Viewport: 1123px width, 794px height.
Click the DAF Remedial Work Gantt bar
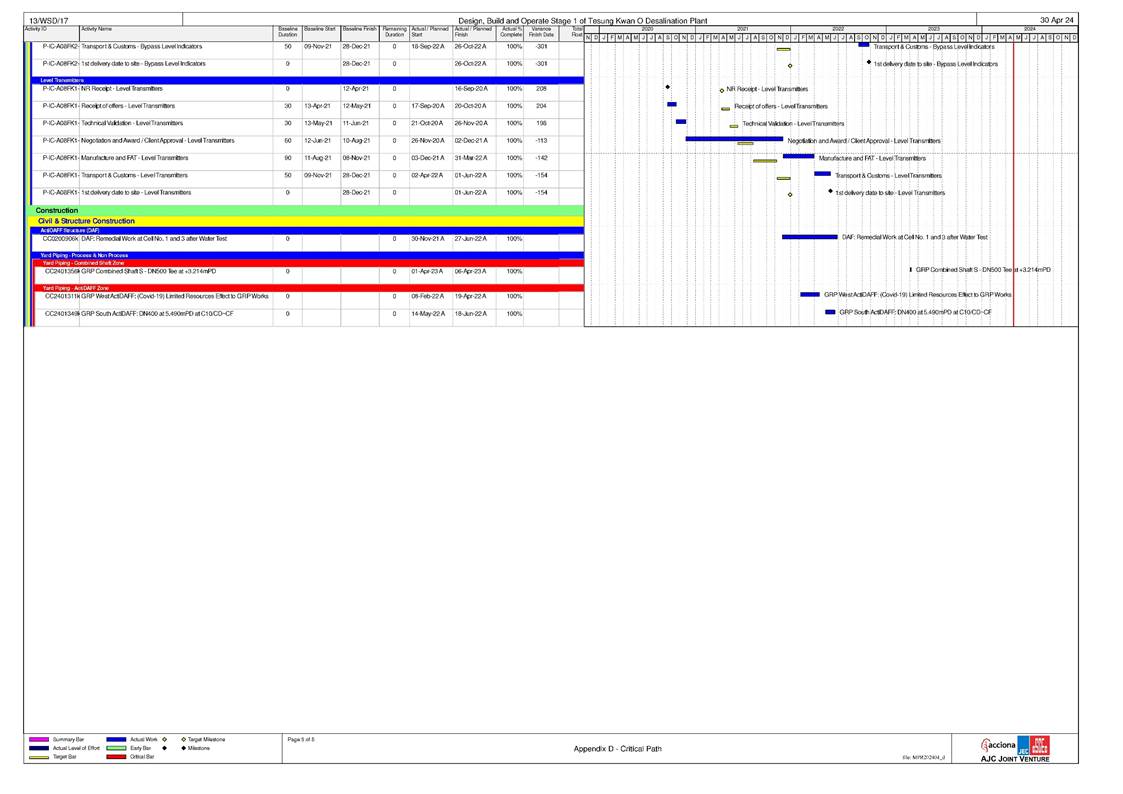coord(809,237)
